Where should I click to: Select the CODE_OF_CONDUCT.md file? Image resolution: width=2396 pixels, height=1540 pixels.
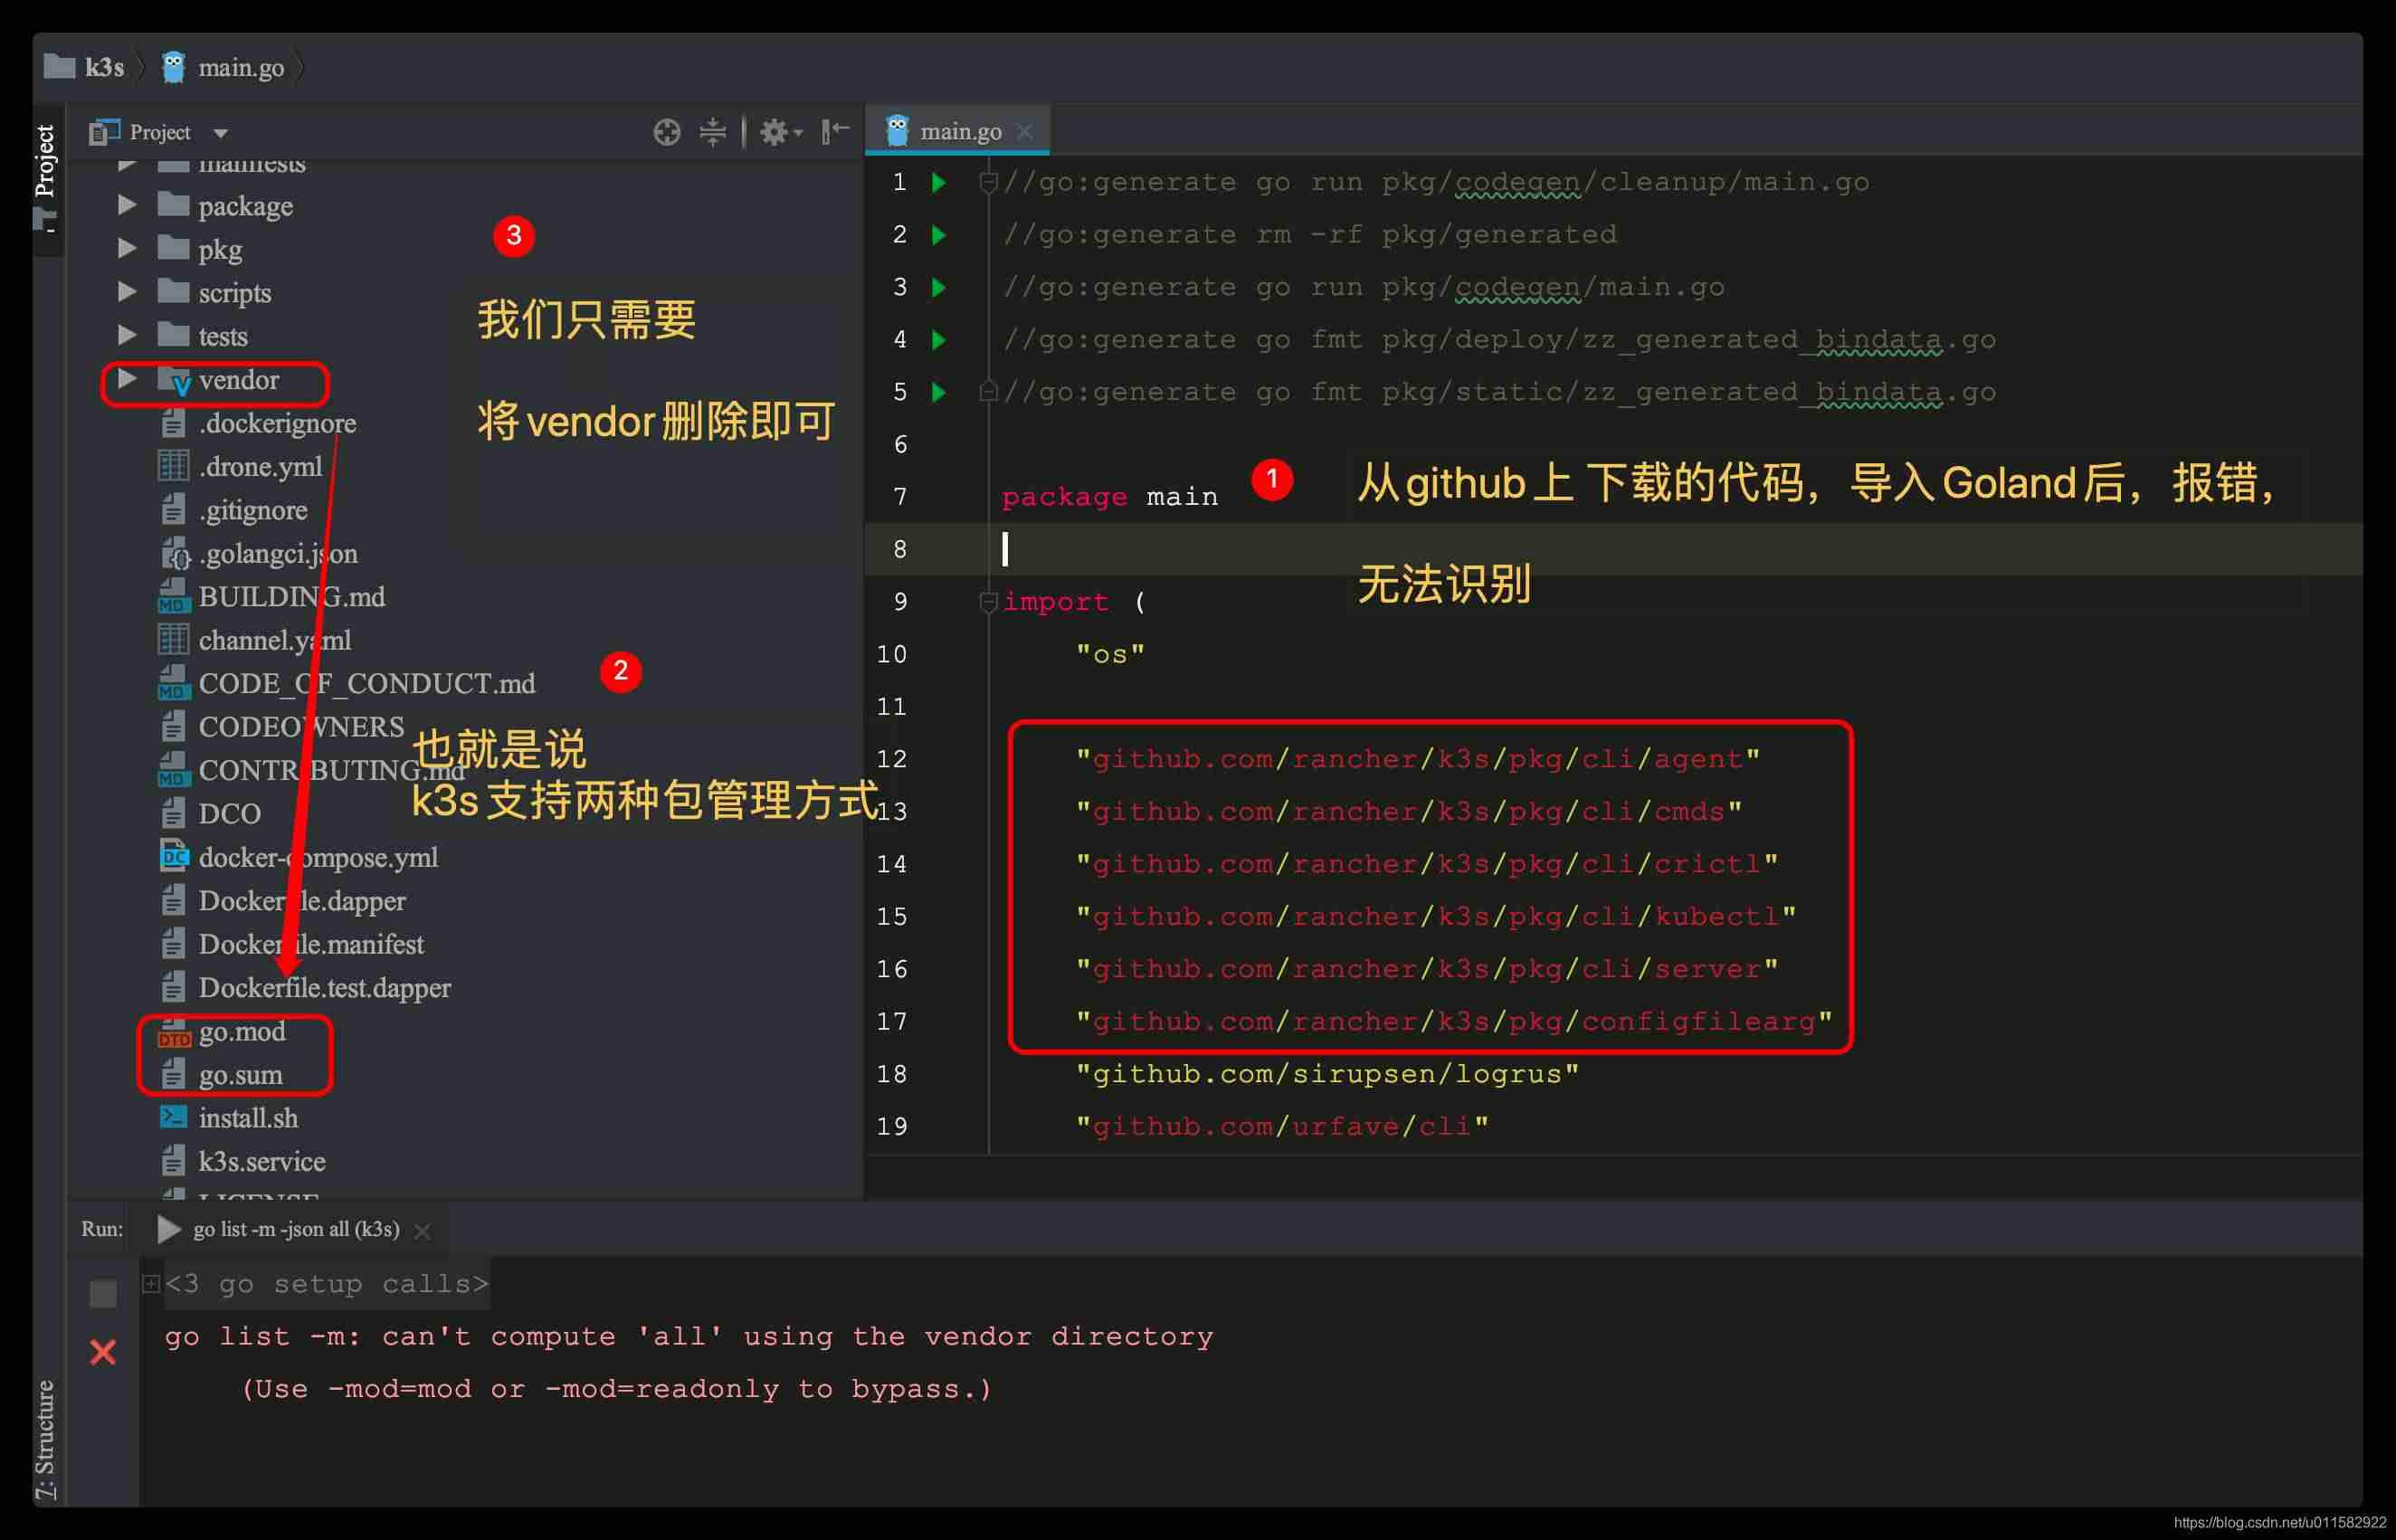pos(366,684)
